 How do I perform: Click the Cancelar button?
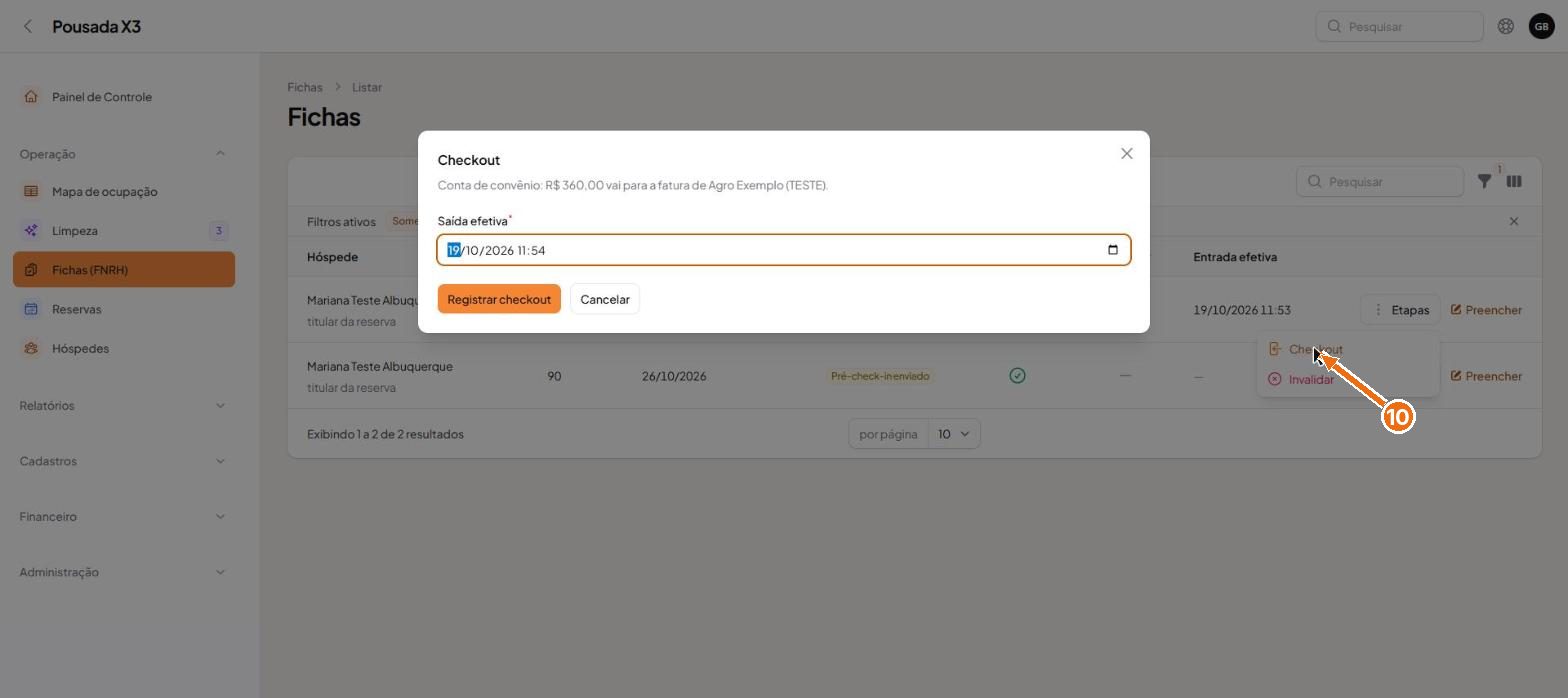605,299
